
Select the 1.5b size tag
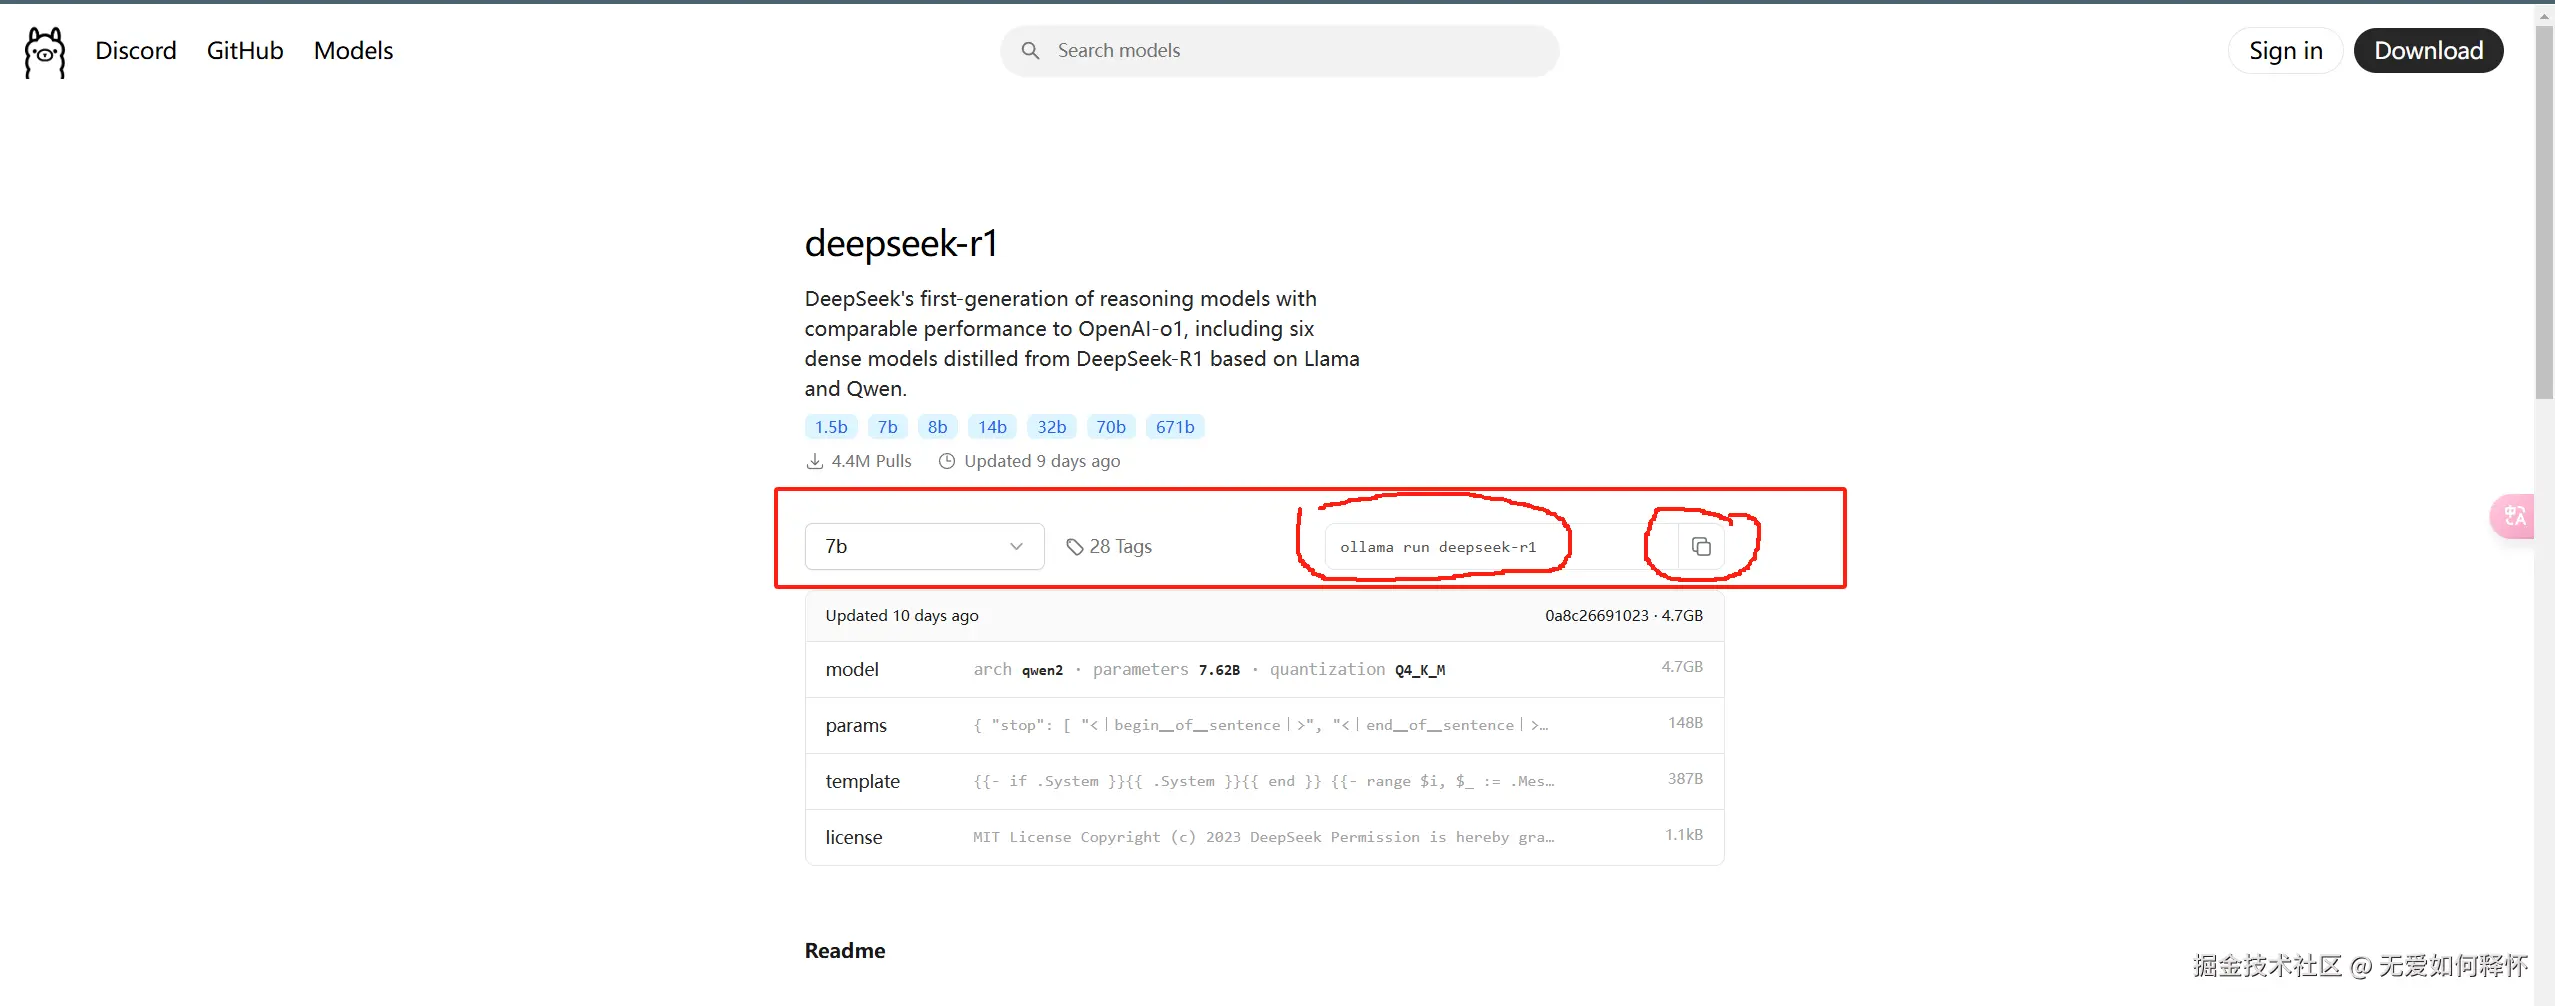point(831,427)
